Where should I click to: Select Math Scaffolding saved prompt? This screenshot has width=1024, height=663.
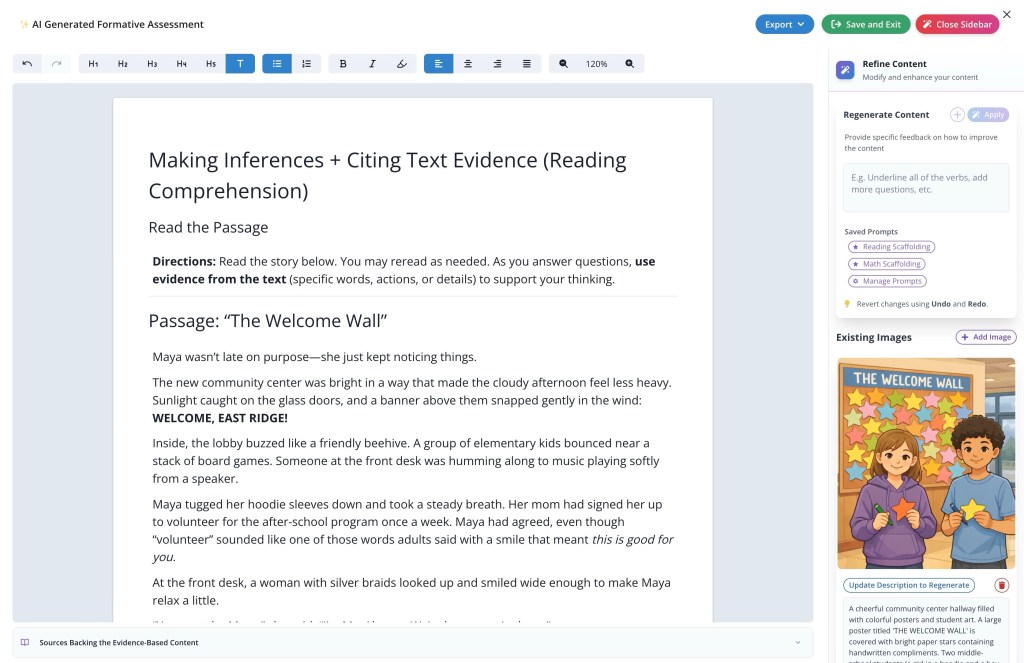point(886,264)
